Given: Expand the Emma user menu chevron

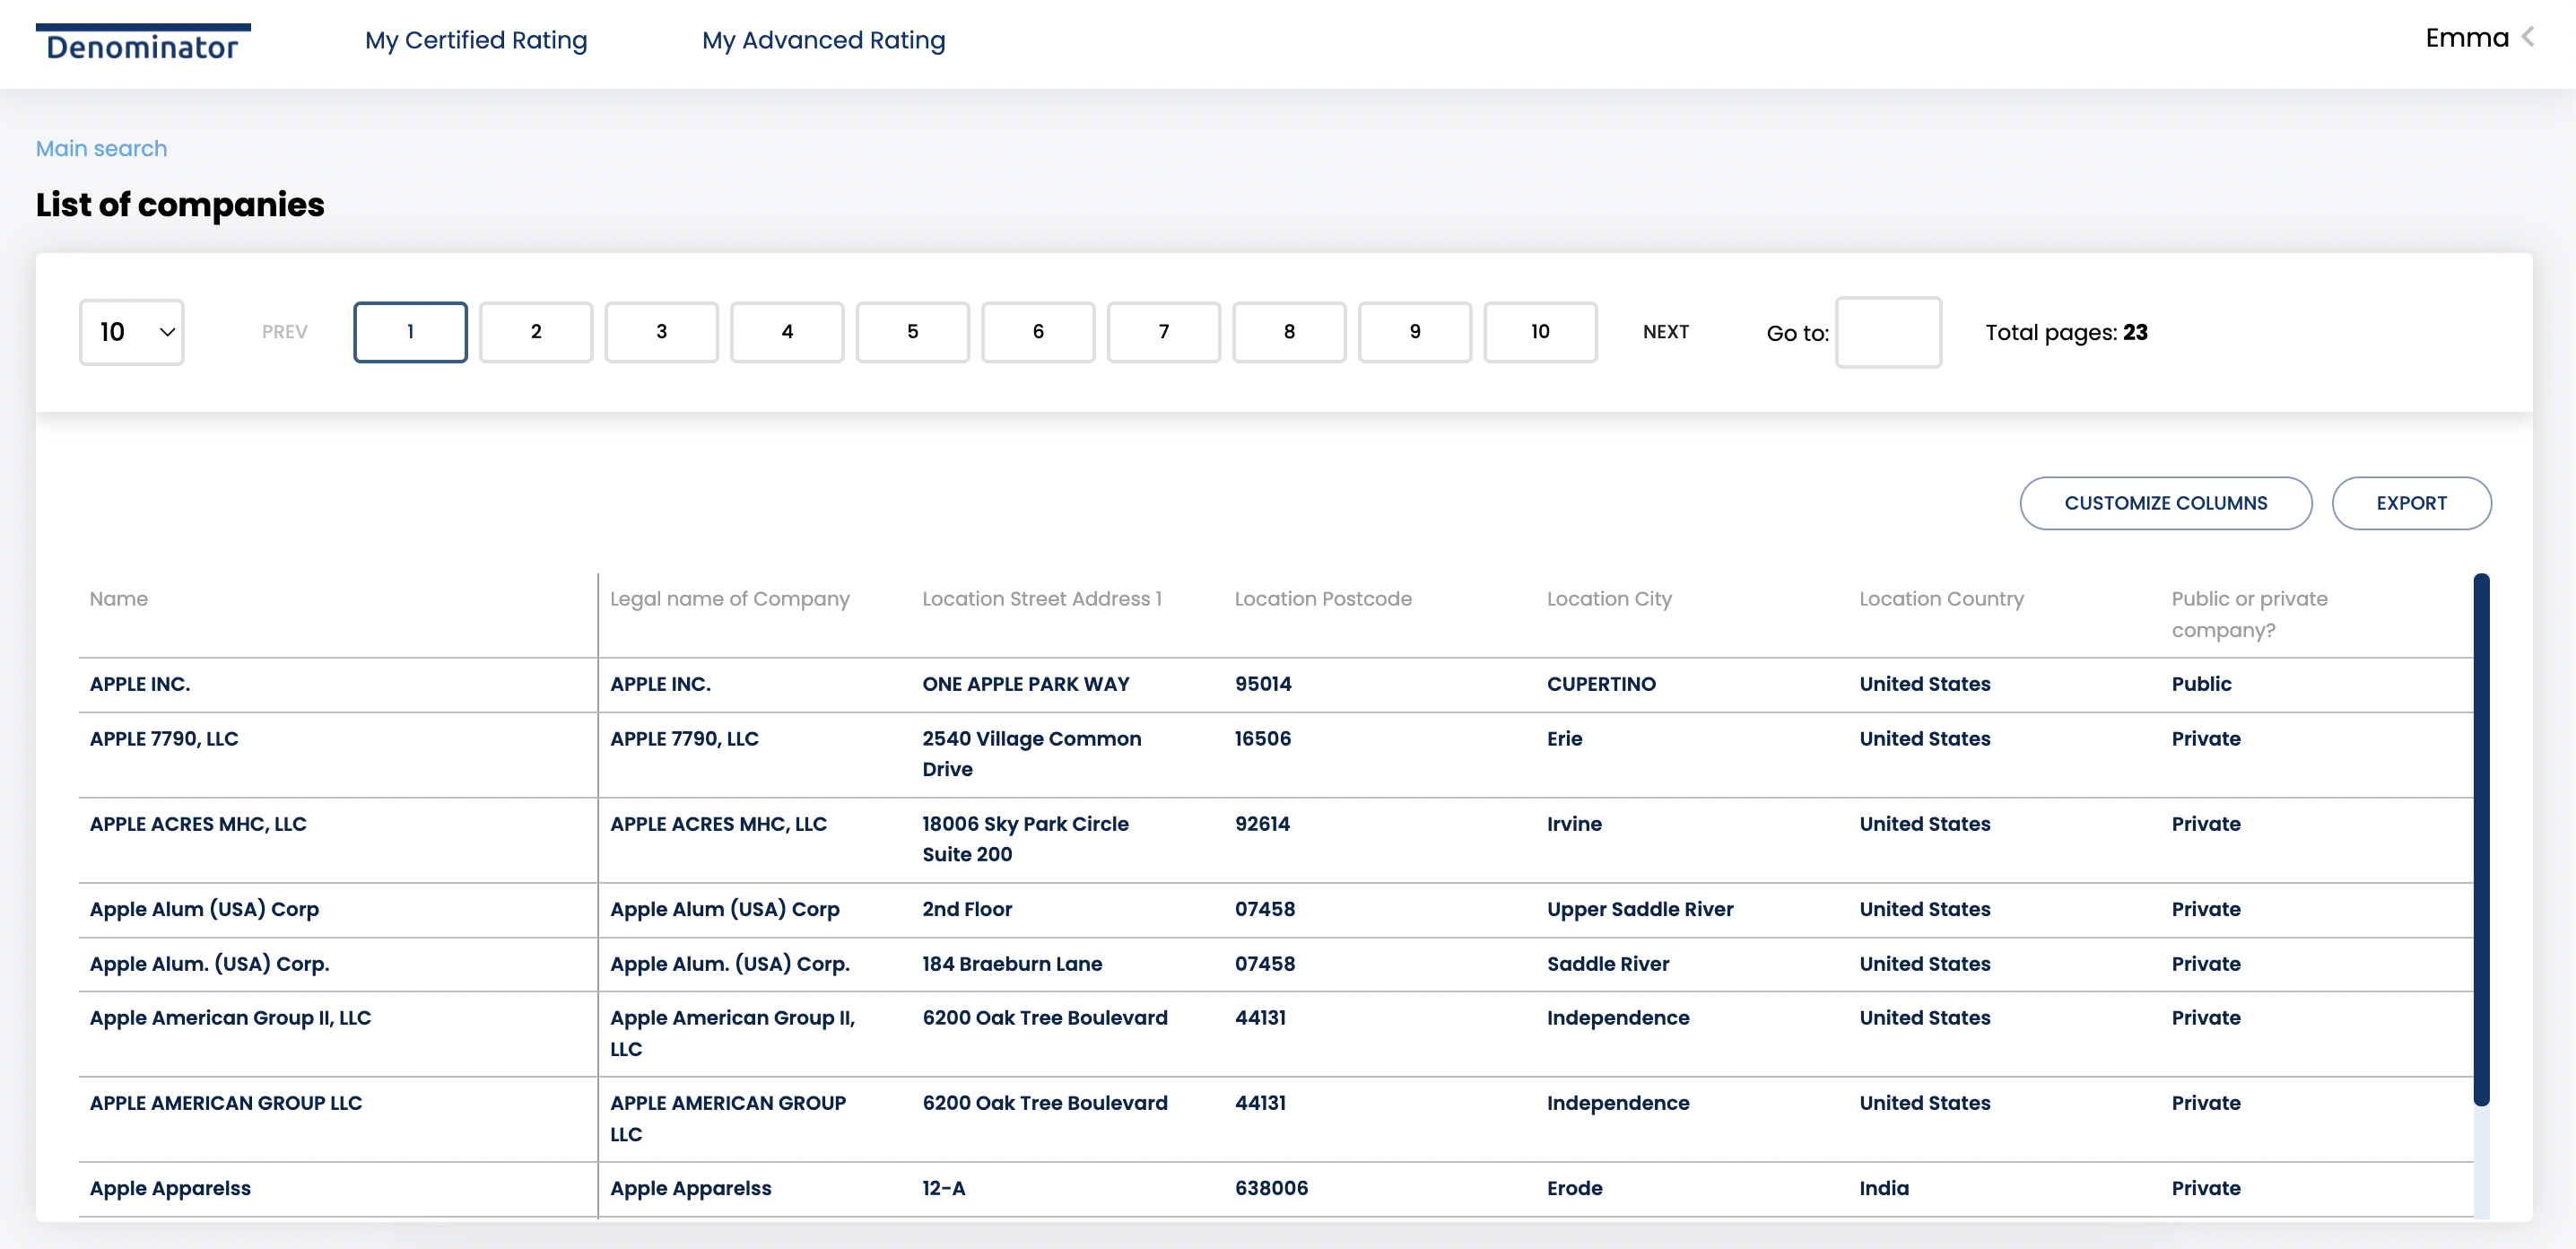Looking at the screenshot, I should click(x=2527, y=38).
